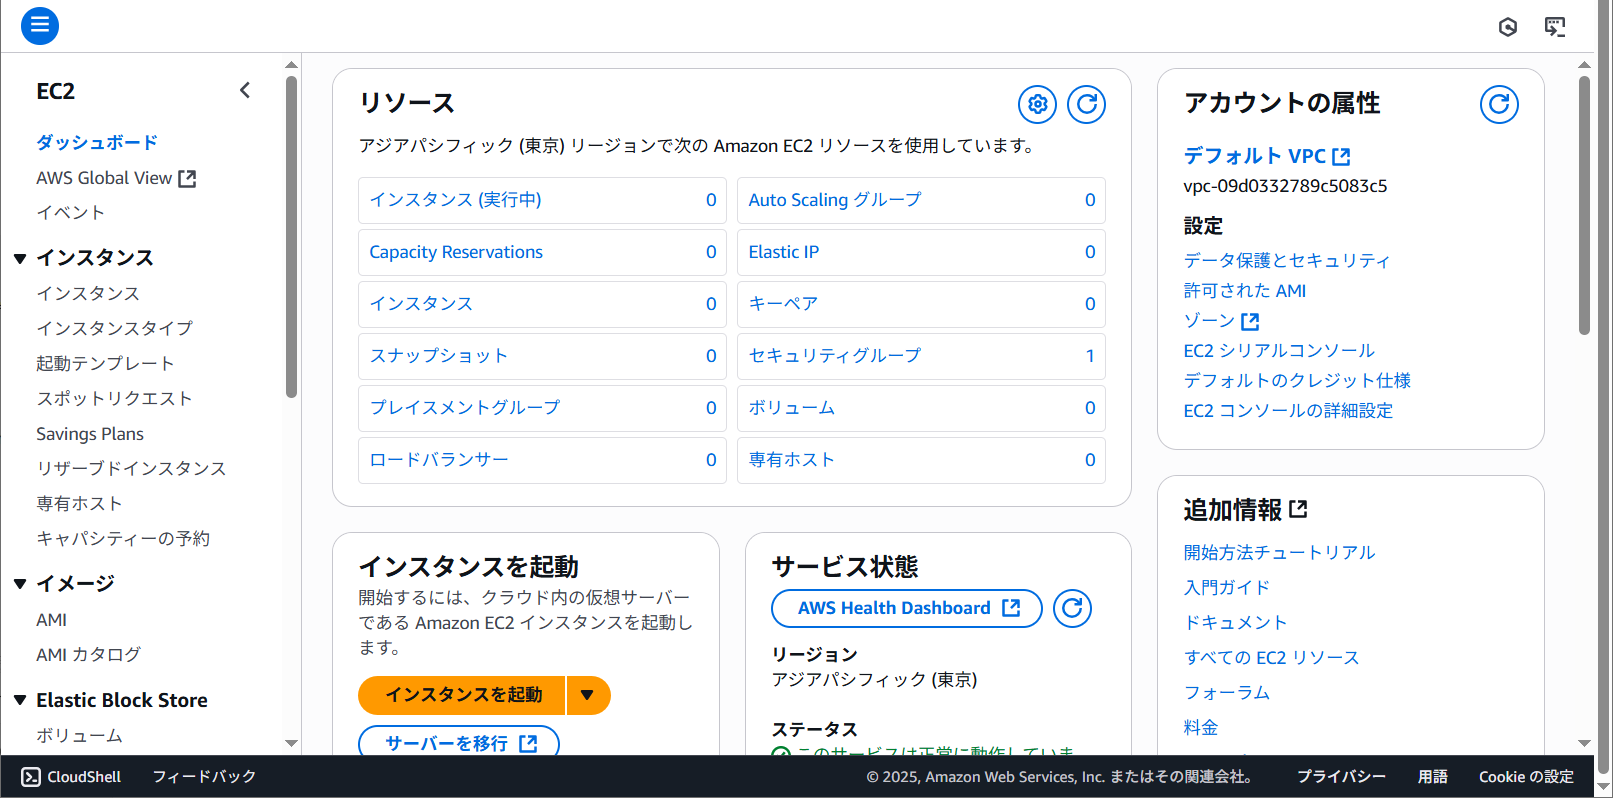Click the hexagon icon in top bar
Image resolution: width=1613 pixels, height=798 pixels.
[1508, 27]
